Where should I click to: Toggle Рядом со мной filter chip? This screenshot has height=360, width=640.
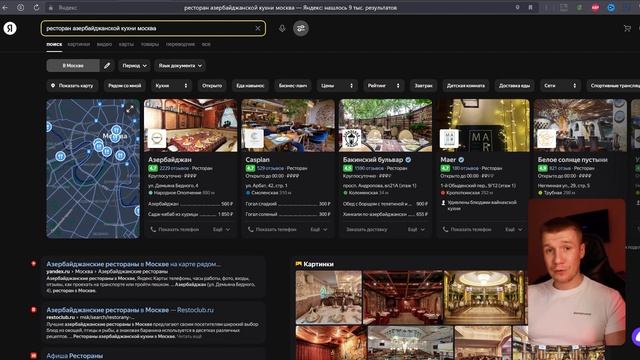coord(124,86)
